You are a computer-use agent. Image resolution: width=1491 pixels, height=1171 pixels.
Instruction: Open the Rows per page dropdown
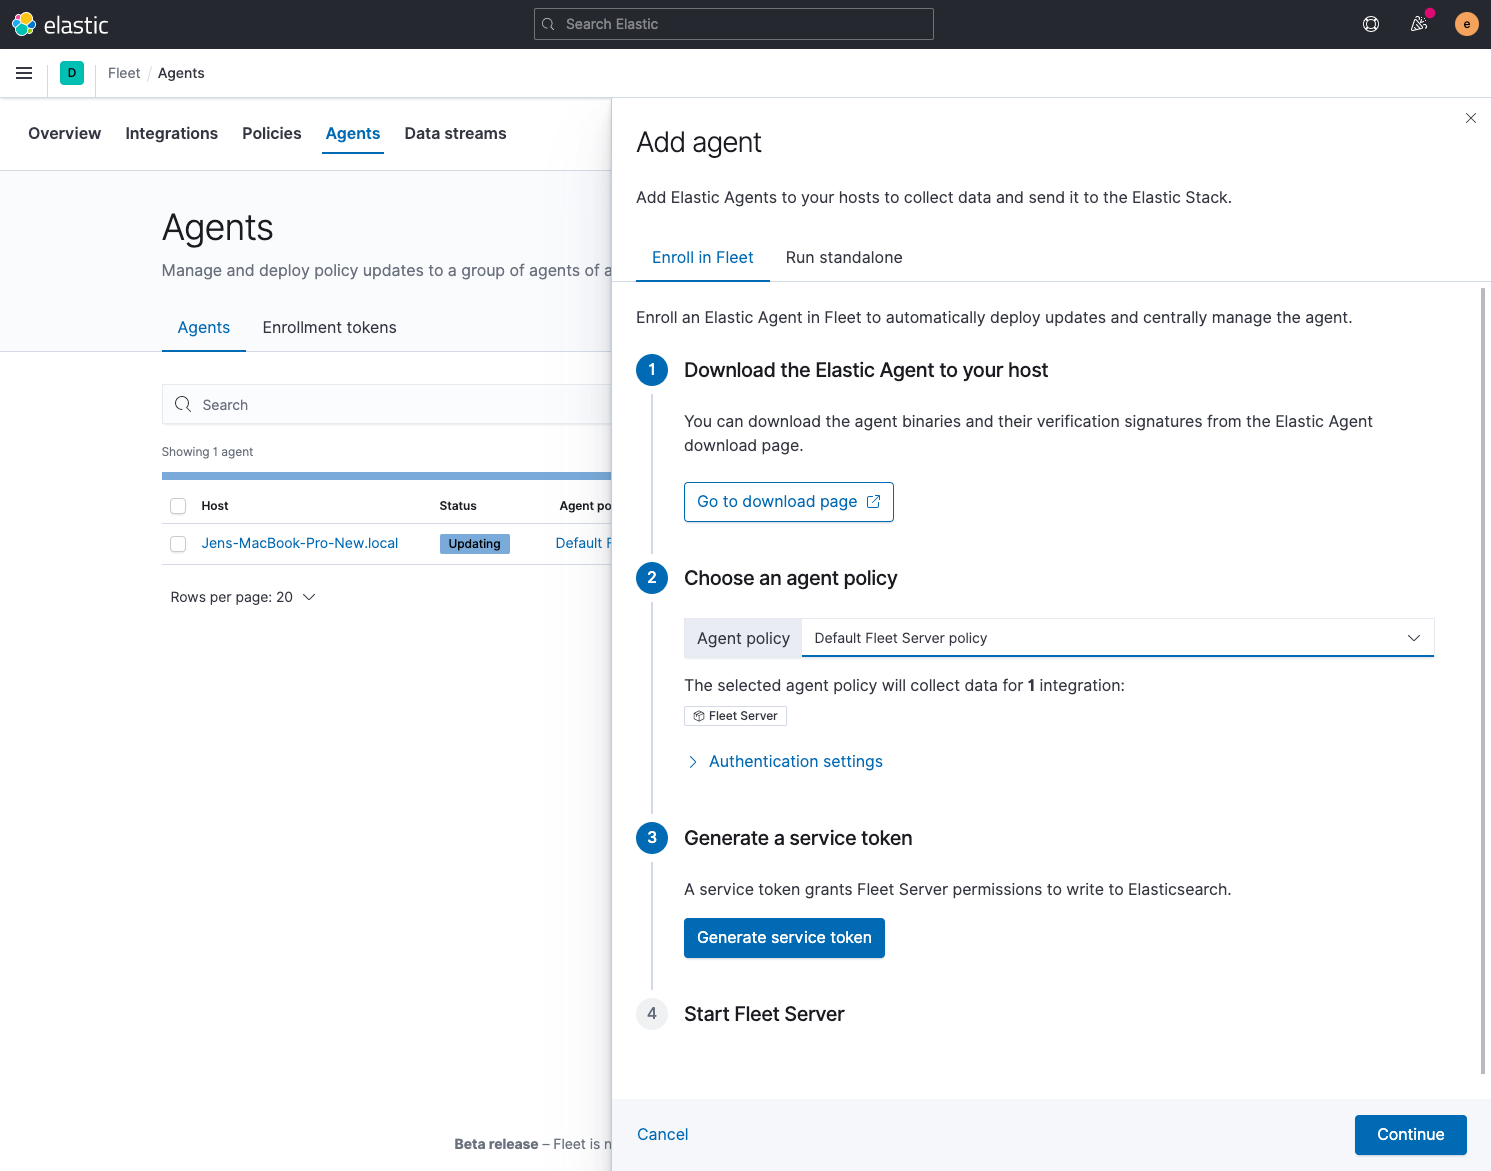coord(243,597)
